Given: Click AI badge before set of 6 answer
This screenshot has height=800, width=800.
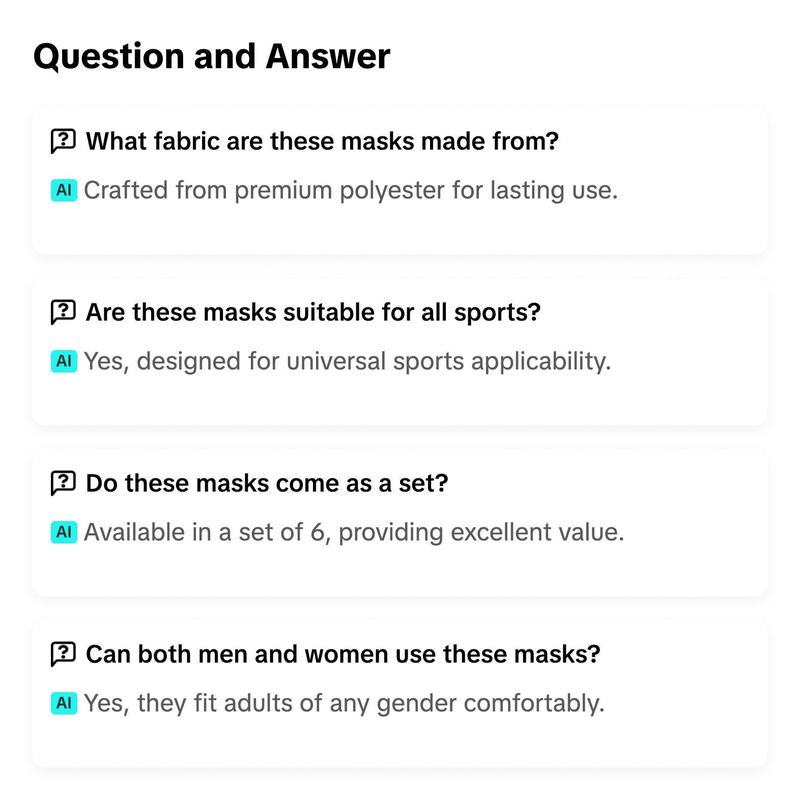Looking at the screenshot, I should [64, 532].
